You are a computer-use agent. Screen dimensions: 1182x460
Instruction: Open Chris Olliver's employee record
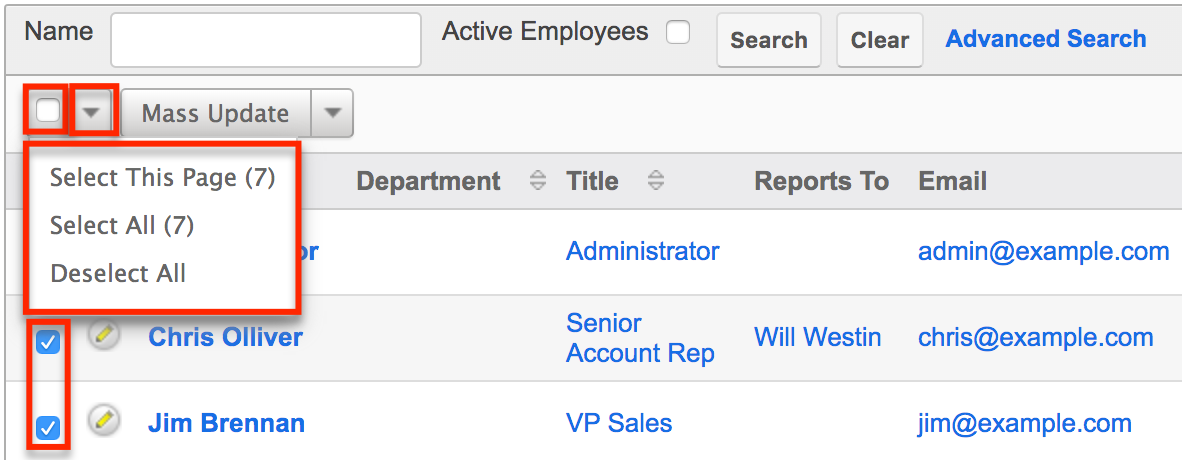pyautogui.click(x=225, y=337)
